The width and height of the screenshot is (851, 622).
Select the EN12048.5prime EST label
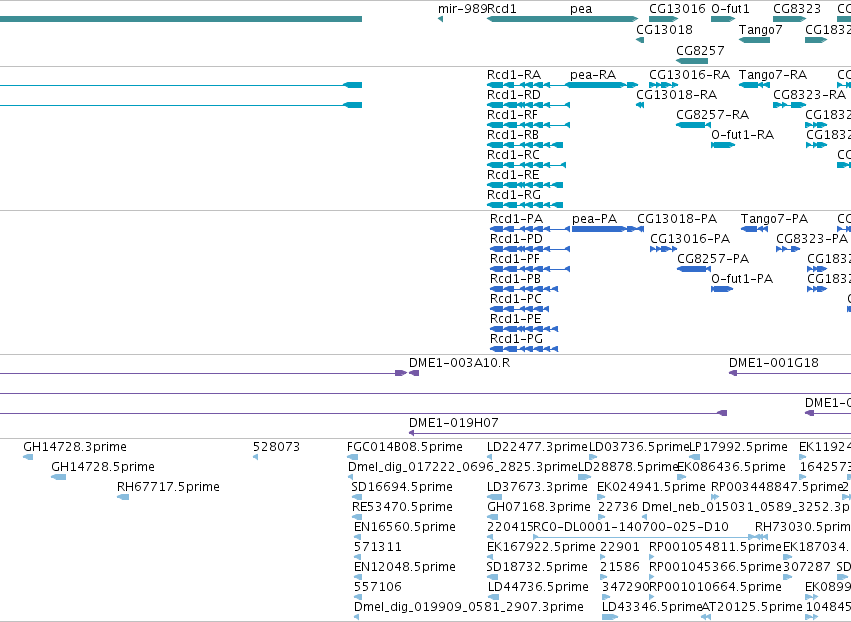405,567
